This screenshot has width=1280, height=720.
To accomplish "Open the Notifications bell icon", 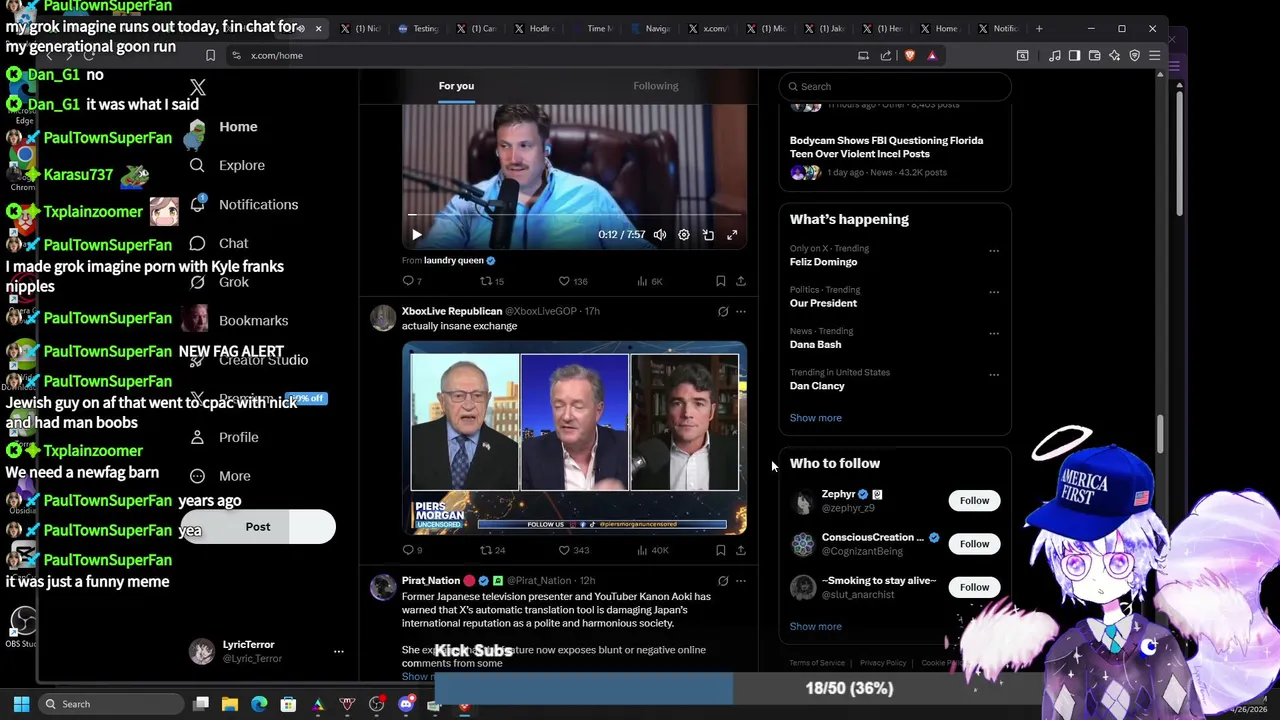I will [x=197, y=204].
